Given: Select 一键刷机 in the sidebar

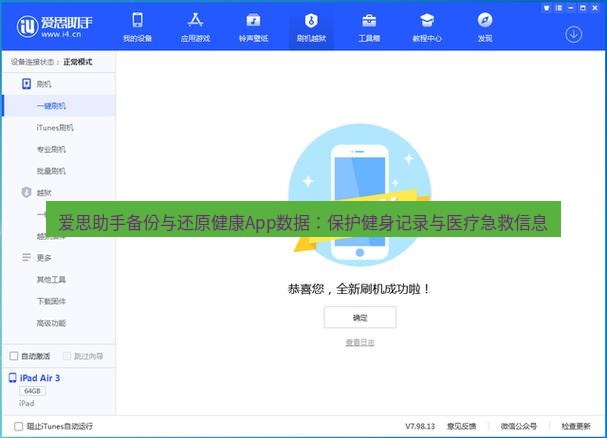Looking at the screenshot, I should 59,106.
